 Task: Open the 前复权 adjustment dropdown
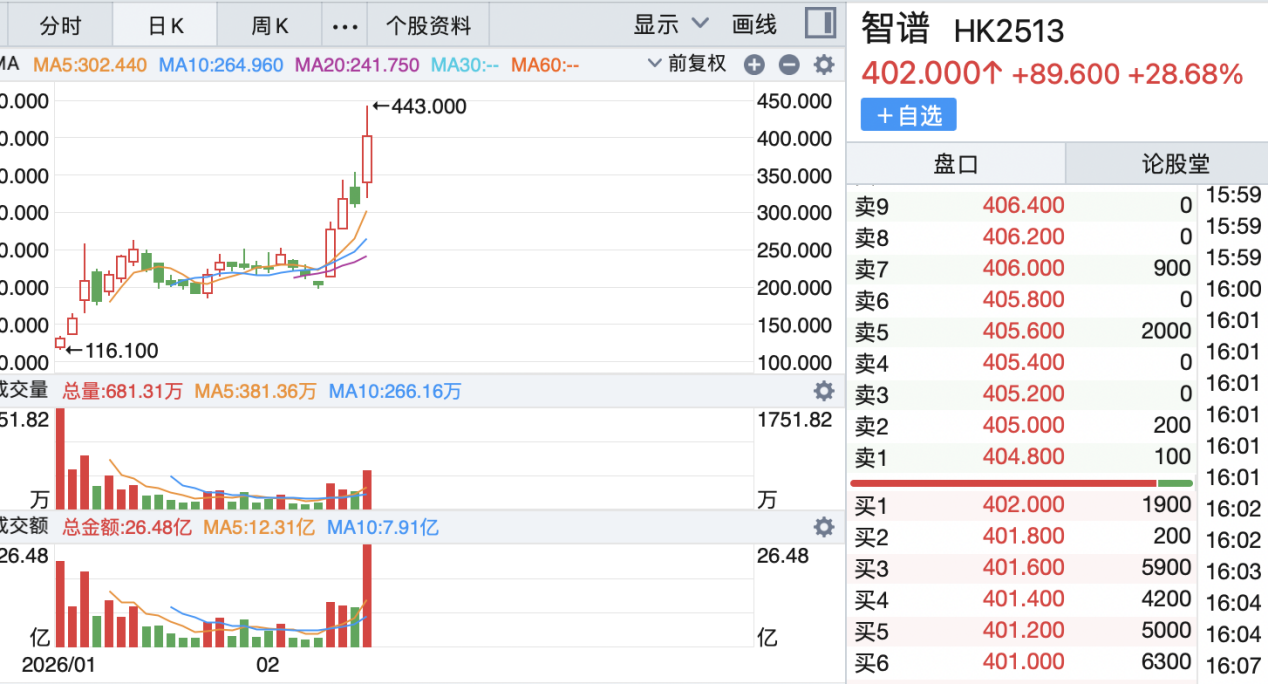click(x=687, y=64)
